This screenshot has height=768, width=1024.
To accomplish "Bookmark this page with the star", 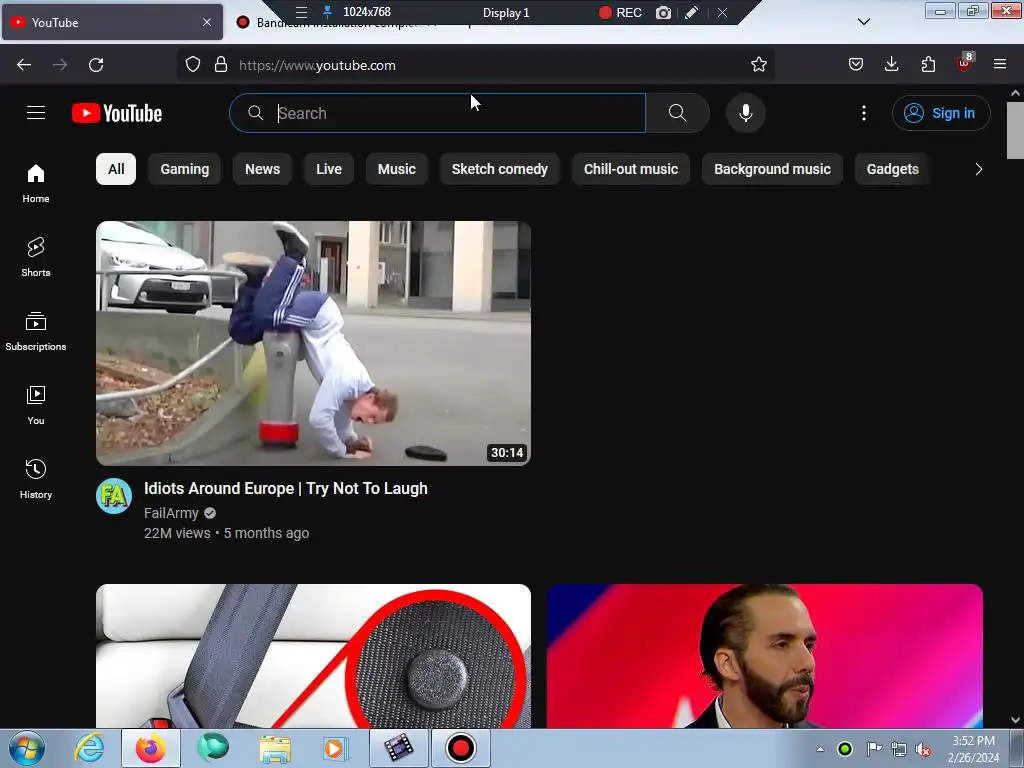I will [758, 65].
